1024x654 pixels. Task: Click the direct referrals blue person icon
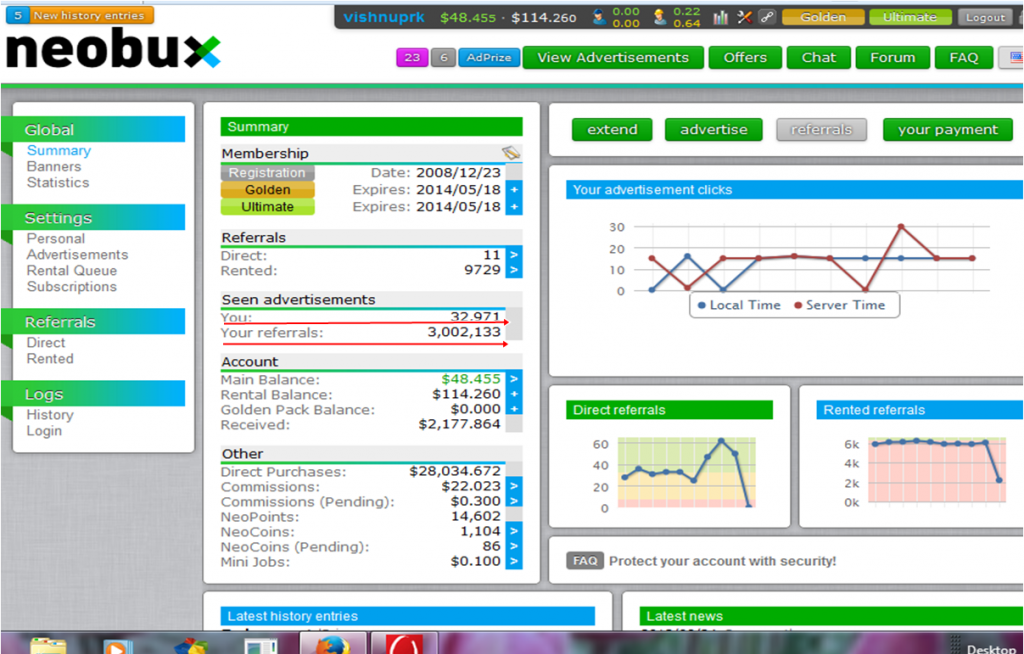coord(598,17)
